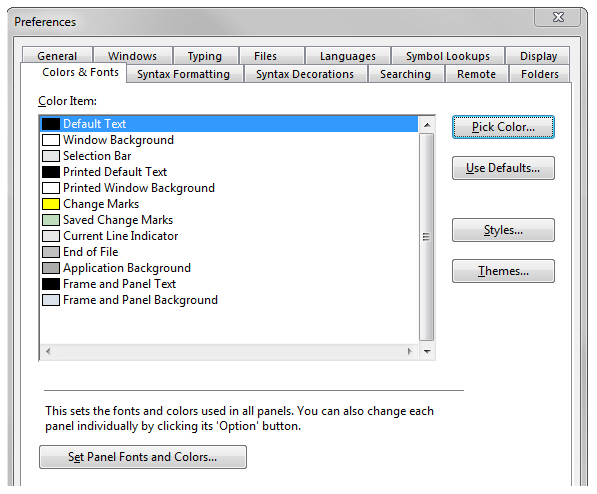
Task: Click the horizontal scrollbar right arrow
Action: click(410, 352)
